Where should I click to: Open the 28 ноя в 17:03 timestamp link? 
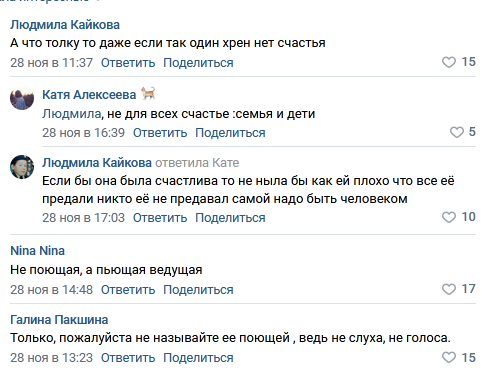tap(83, 218)
